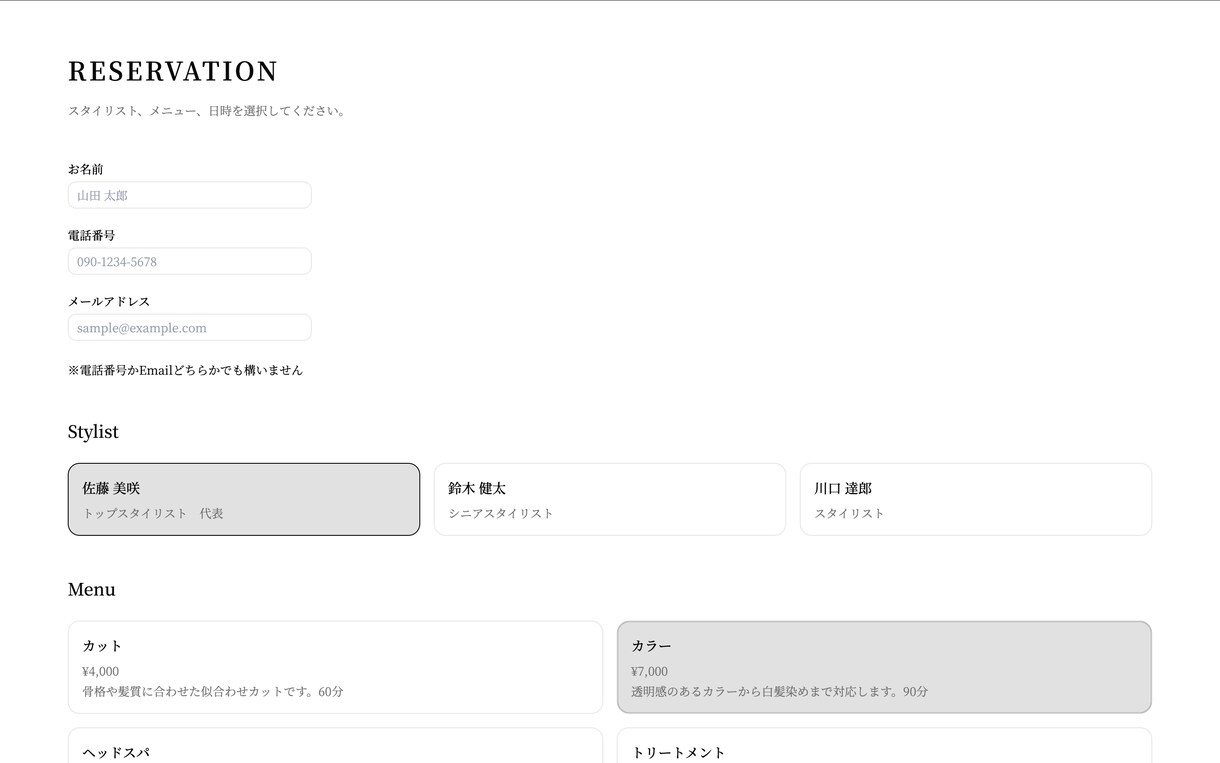The height and width of the screenshot is (763, 1220).
Task: Select stylist 鈴木 健太
Action: pyautogui.click(x=610, y=499)
